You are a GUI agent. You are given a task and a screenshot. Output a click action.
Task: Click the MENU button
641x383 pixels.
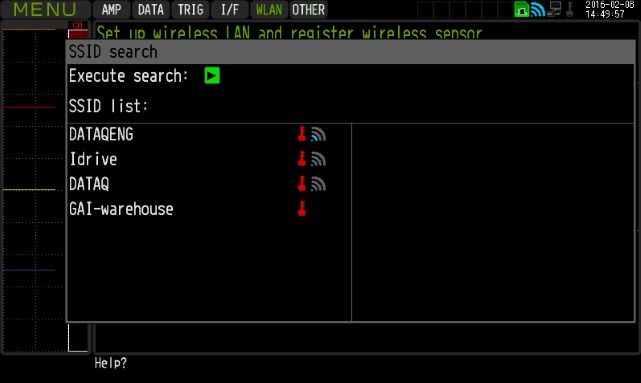pos(45,9)
